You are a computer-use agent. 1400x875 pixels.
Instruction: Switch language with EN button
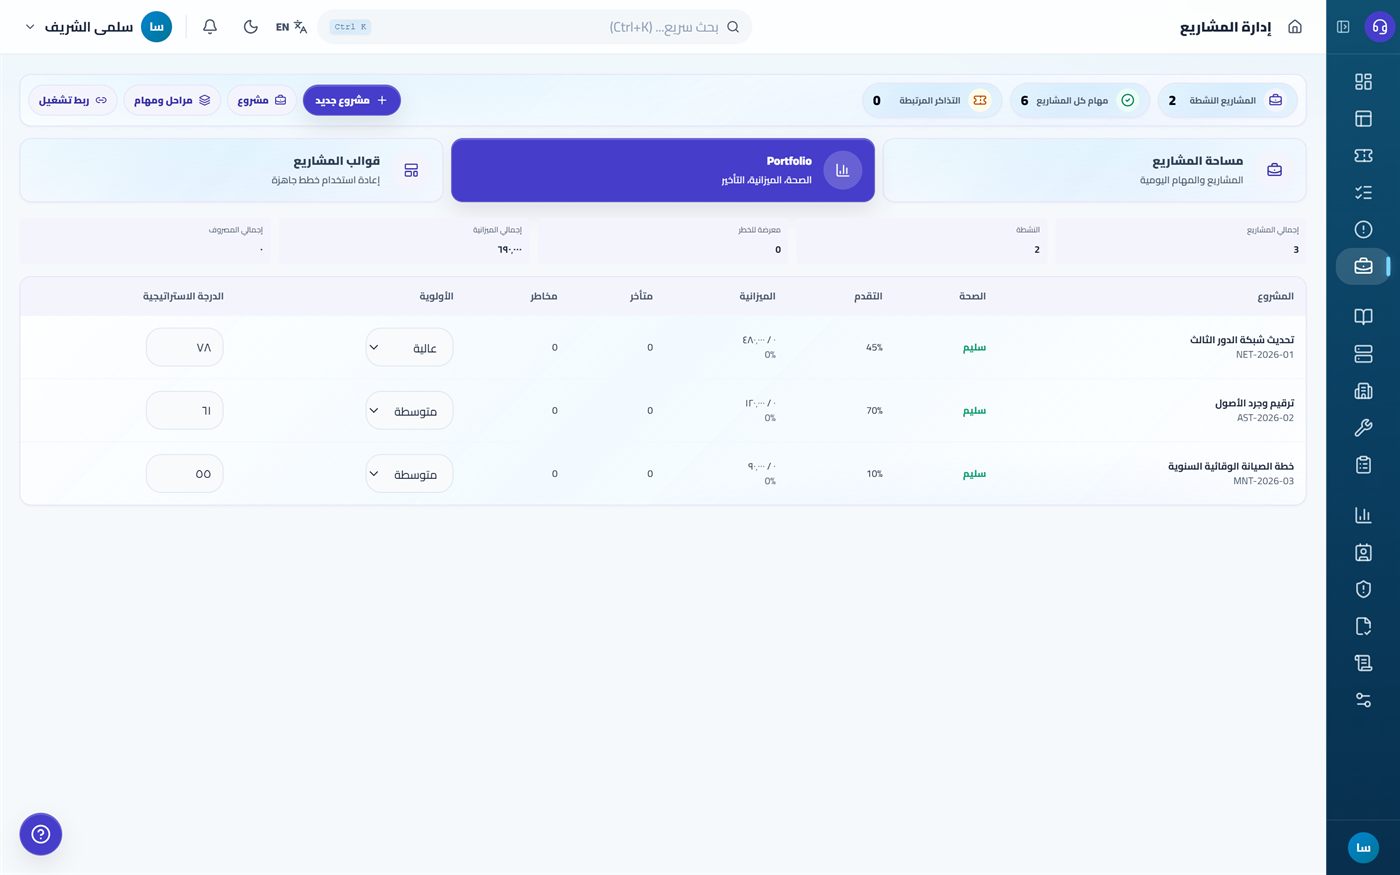point(291,27)
